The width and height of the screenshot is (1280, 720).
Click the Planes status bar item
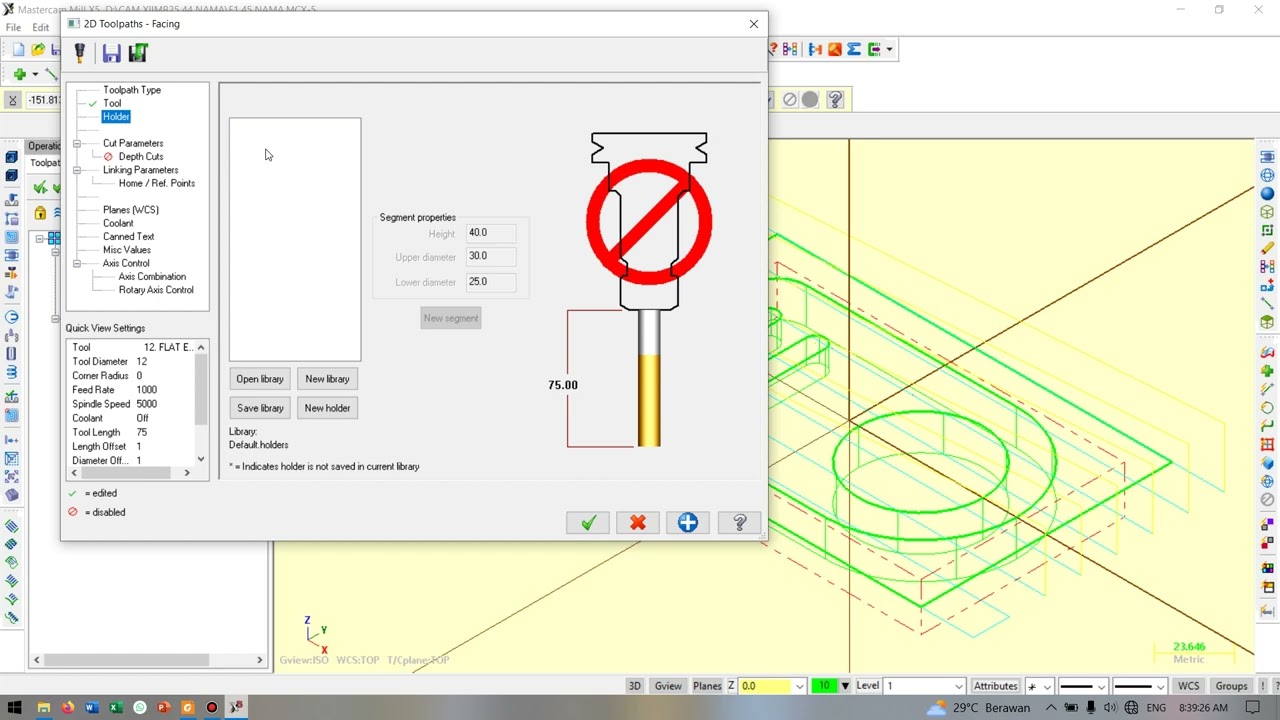[707, 686]
